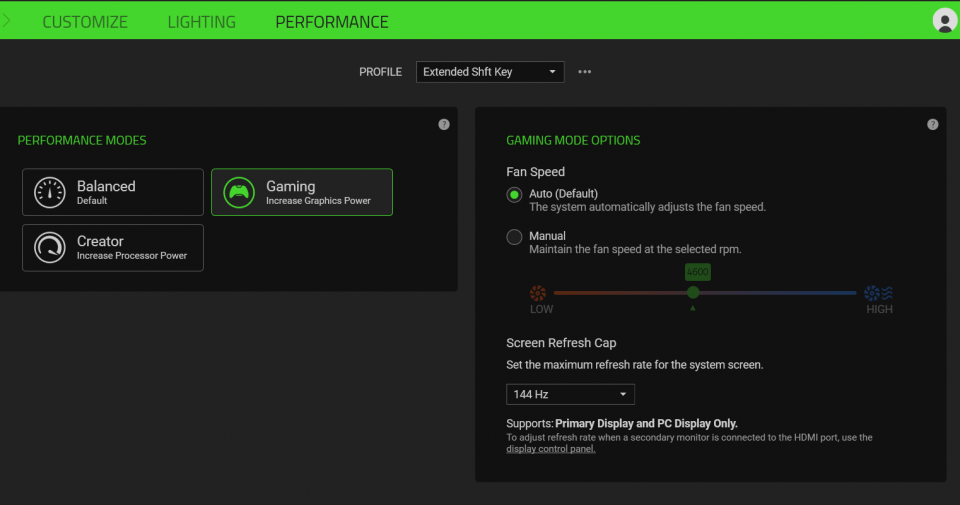Select Manual fan speed option

coord(514,237)
